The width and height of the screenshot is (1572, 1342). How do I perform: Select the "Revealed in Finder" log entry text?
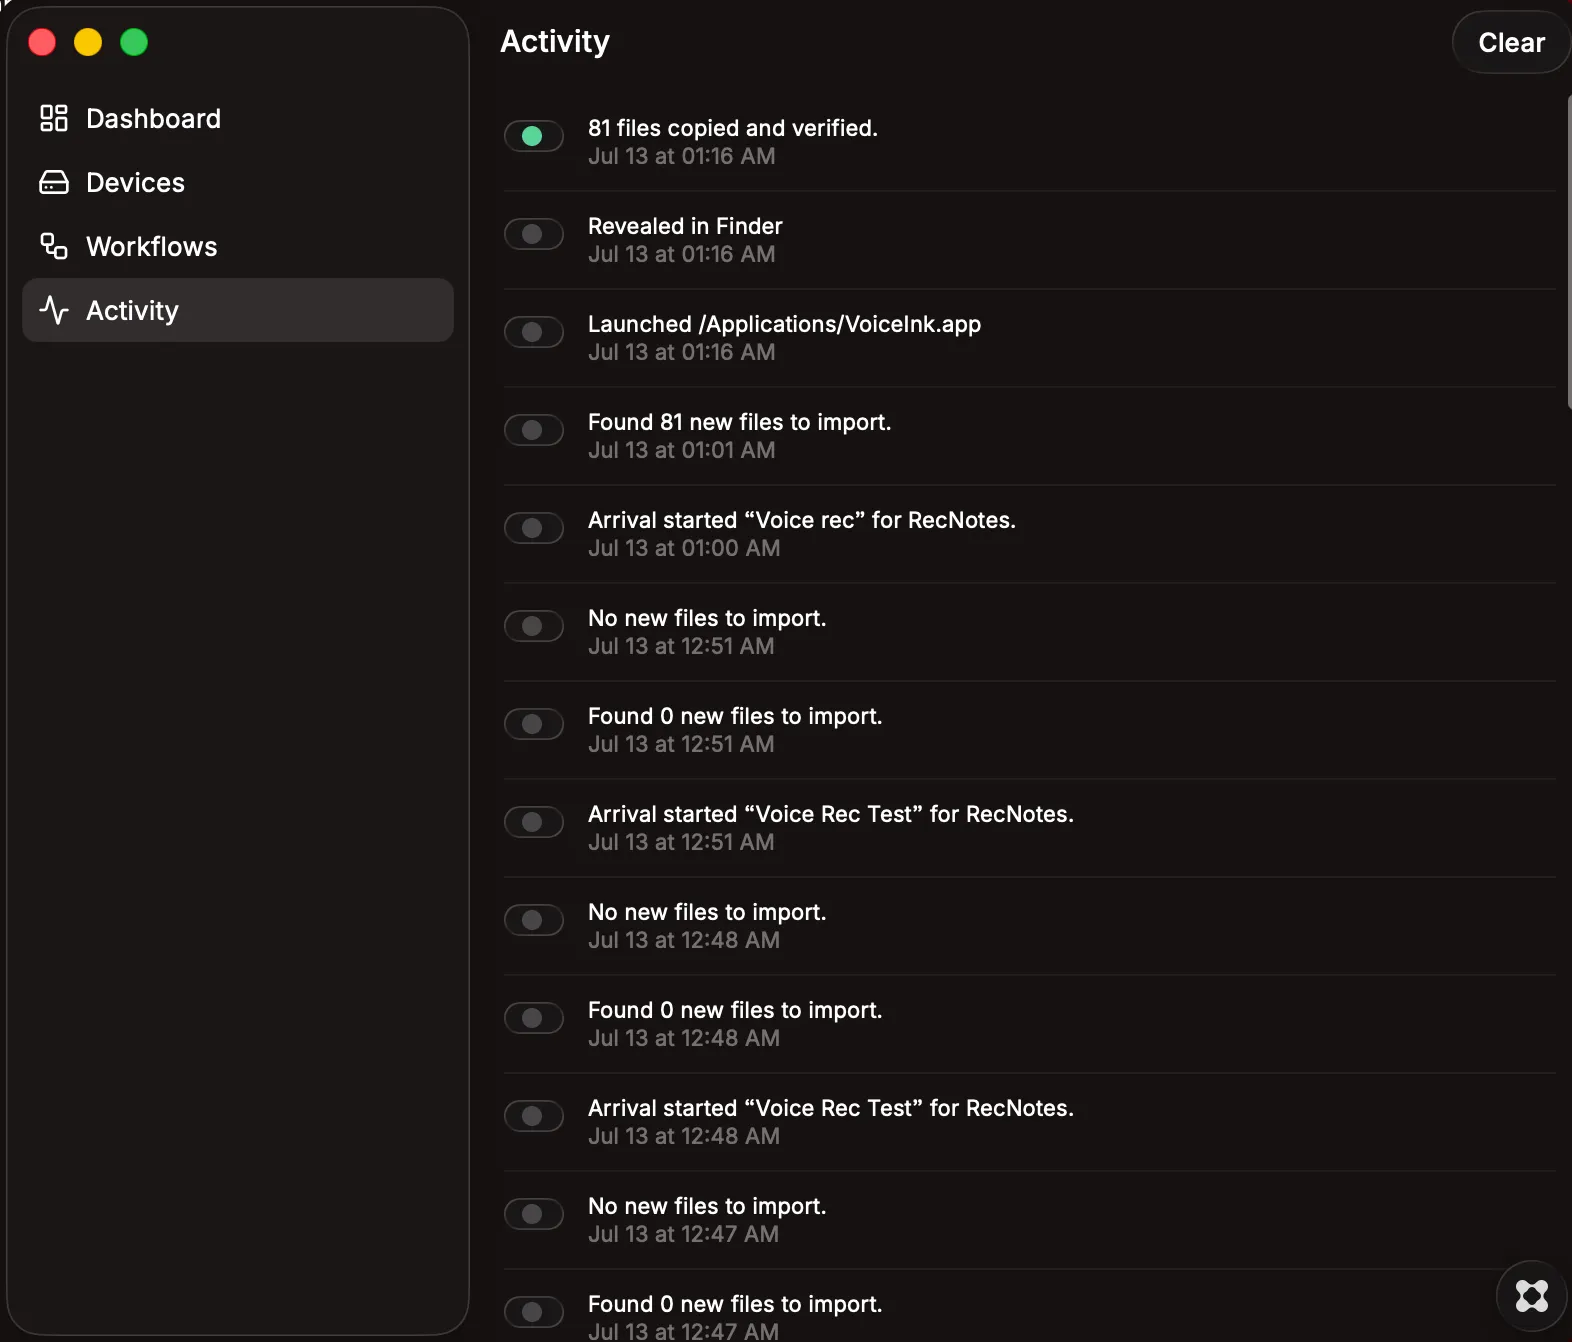(x=685, y=226)
